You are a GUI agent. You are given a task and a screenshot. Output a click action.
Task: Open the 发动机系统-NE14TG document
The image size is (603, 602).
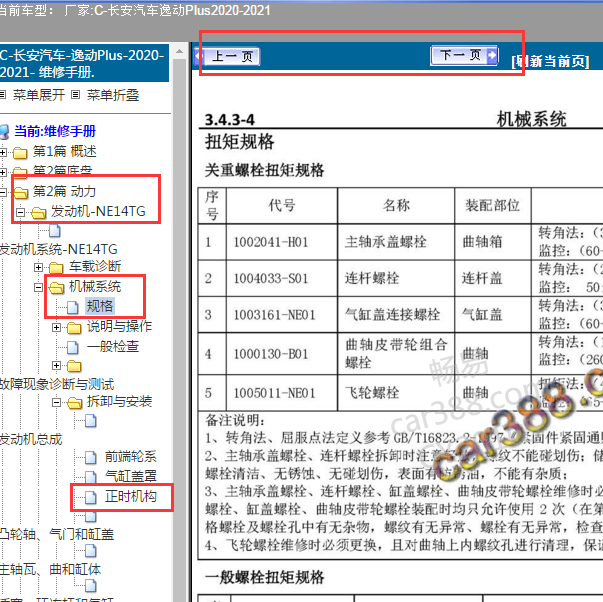tap(58, 249)
